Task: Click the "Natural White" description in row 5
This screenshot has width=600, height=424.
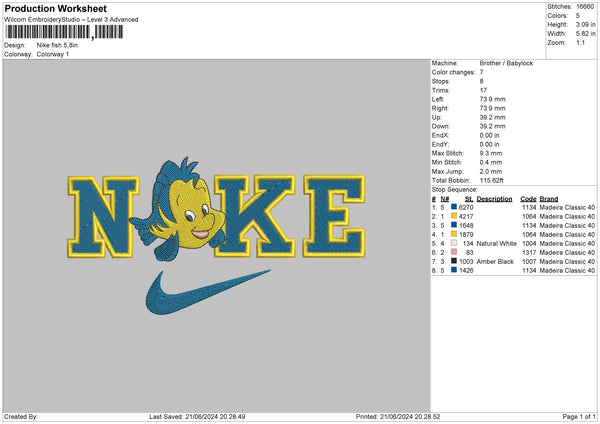Action: [x=497, y=243]
